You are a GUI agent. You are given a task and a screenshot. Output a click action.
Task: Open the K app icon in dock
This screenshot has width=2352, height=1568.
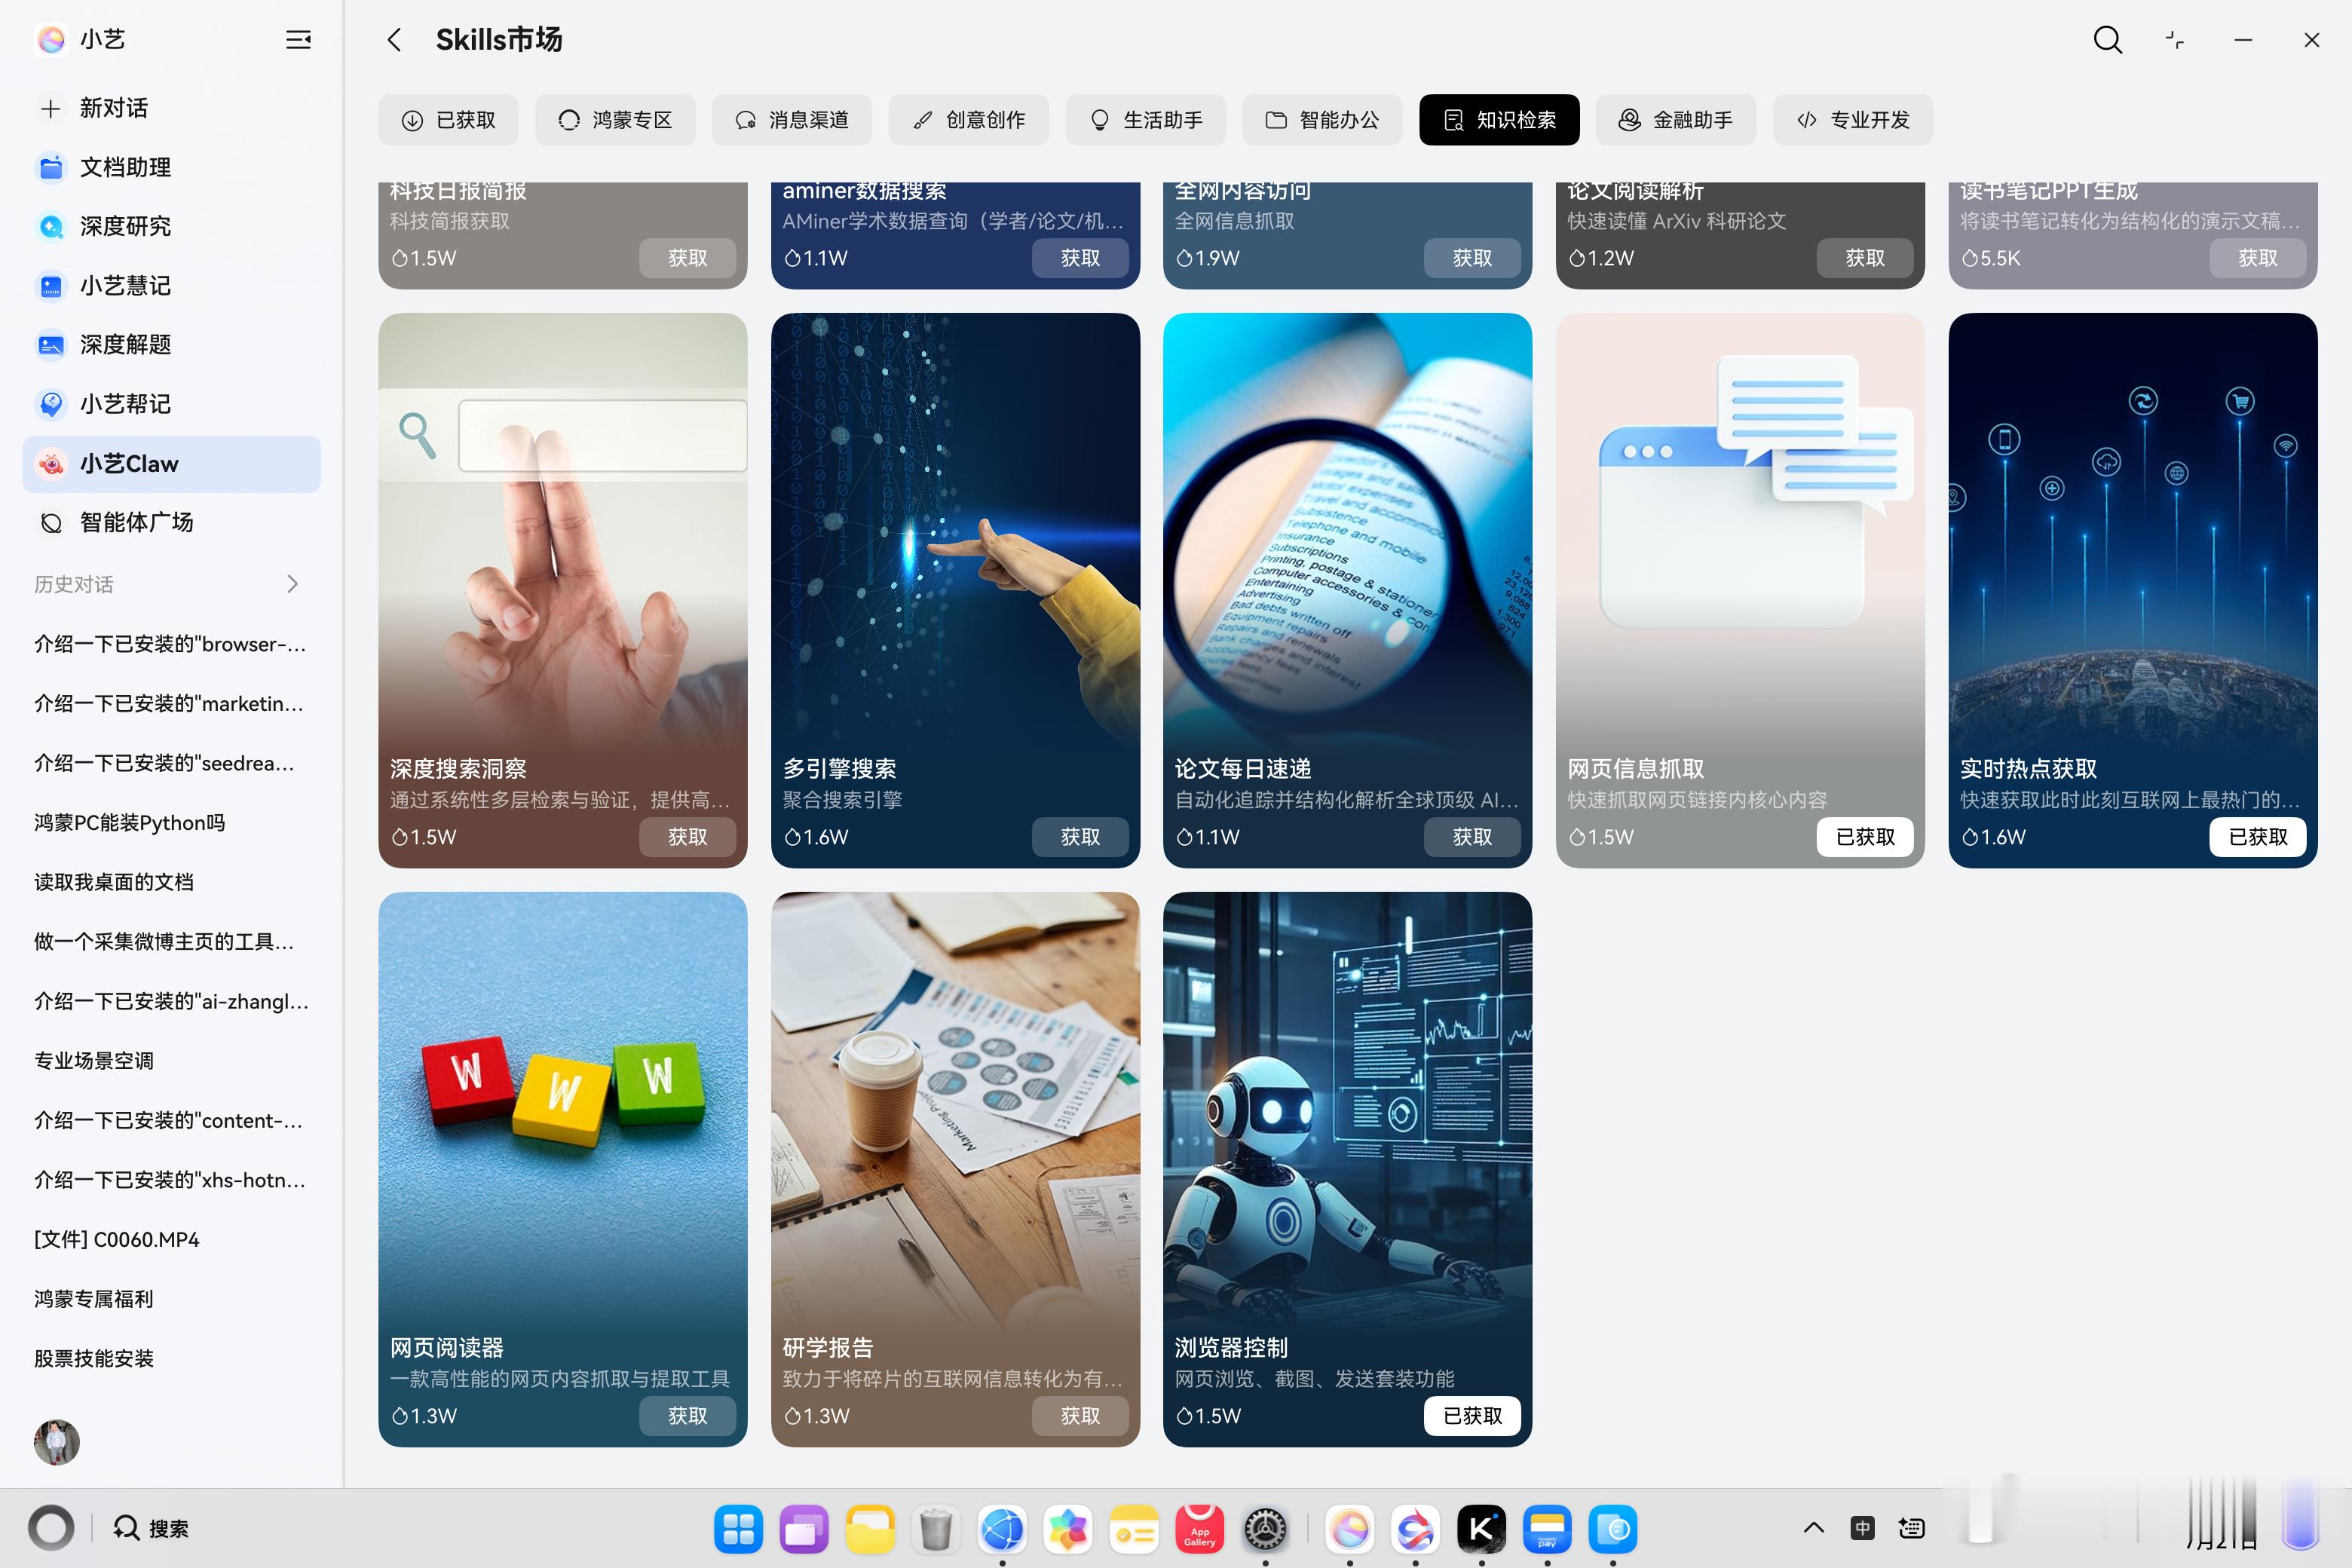pyautogui.click(x=1481, y=1528)
